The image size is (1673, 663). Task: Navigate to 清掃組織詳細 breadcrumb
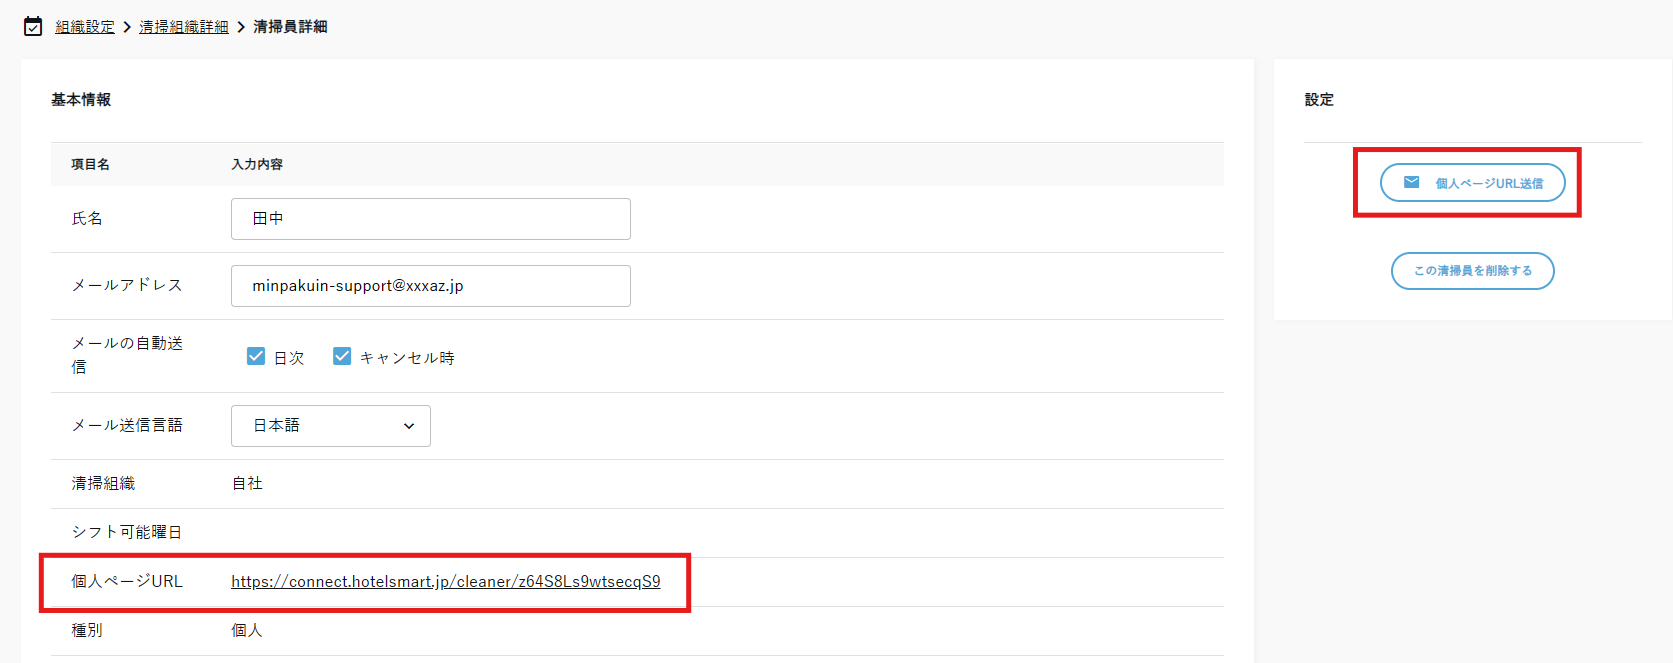point(184,27)
